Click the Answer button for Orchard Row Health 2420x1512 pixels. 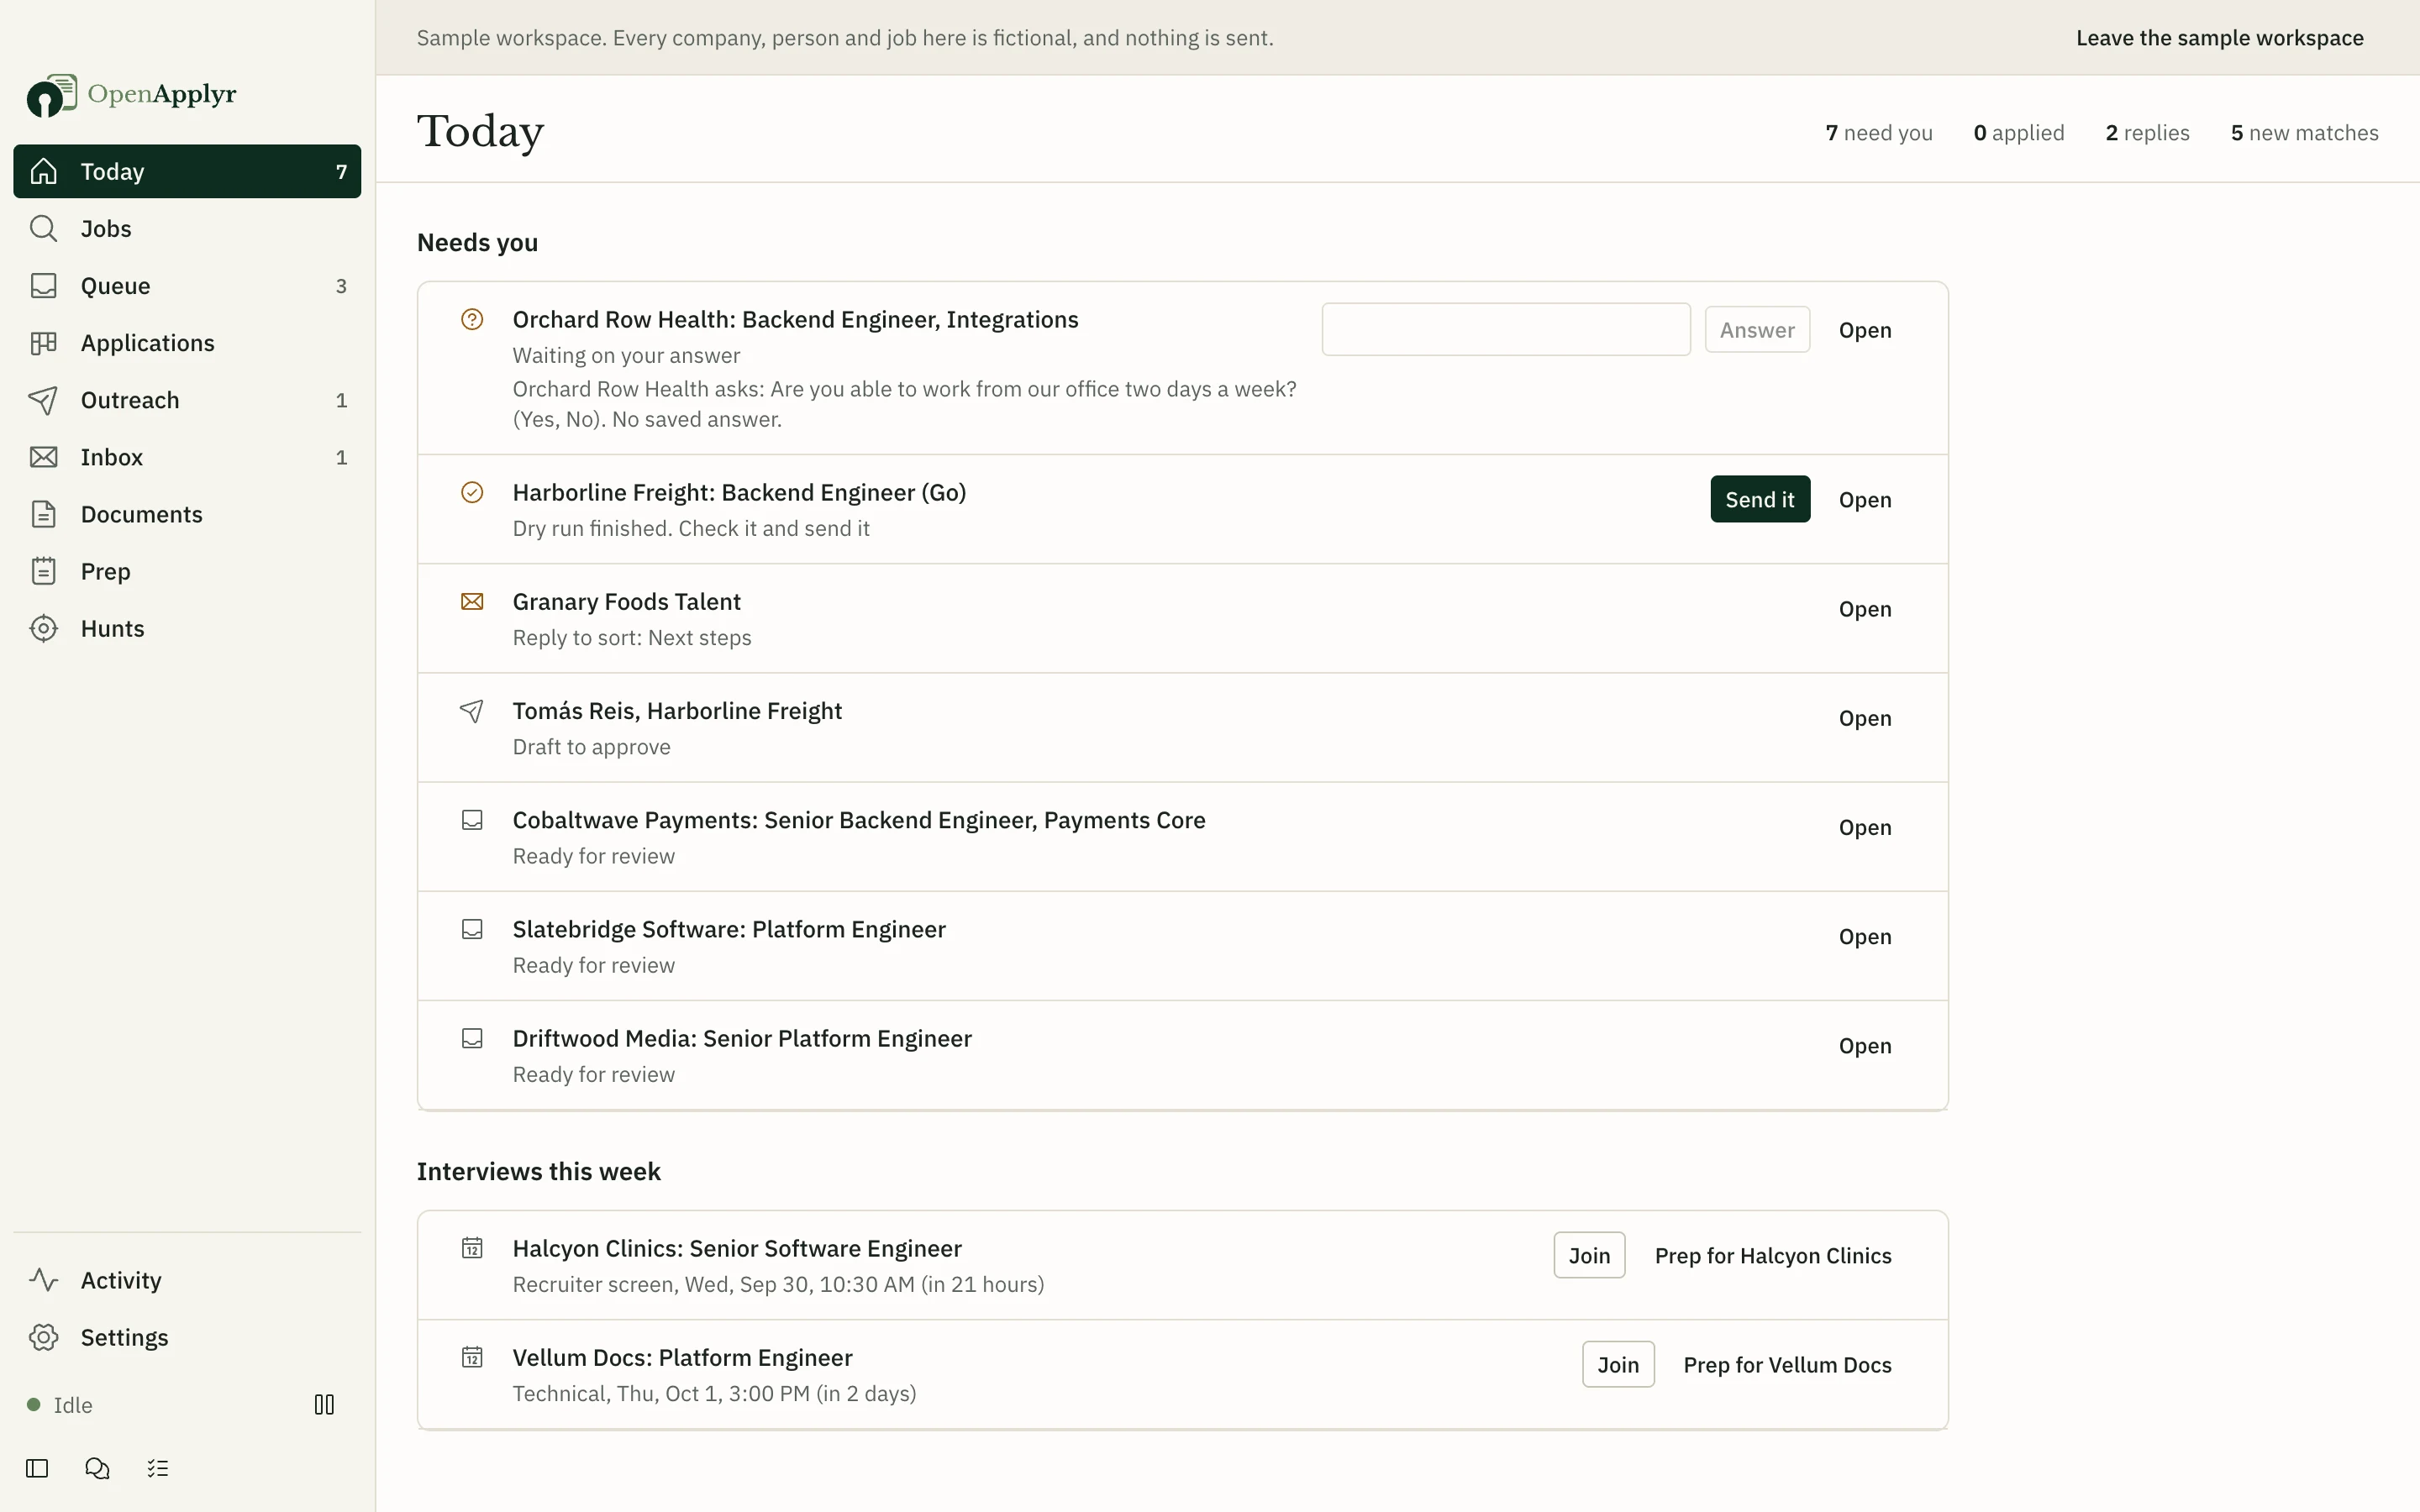[x=1757, y=329]
